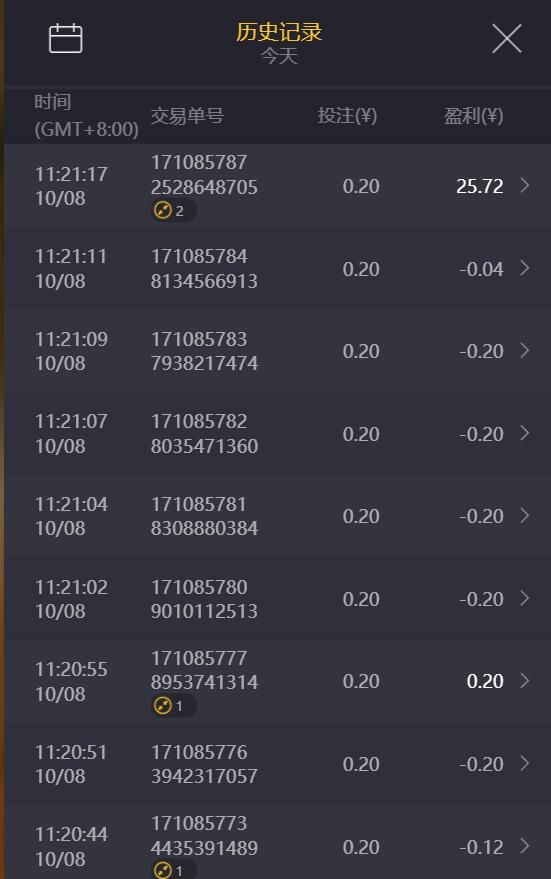Open details arrow for the 11:21:09 record
This screenshot has height=879, width=551.
coord(525,350)
